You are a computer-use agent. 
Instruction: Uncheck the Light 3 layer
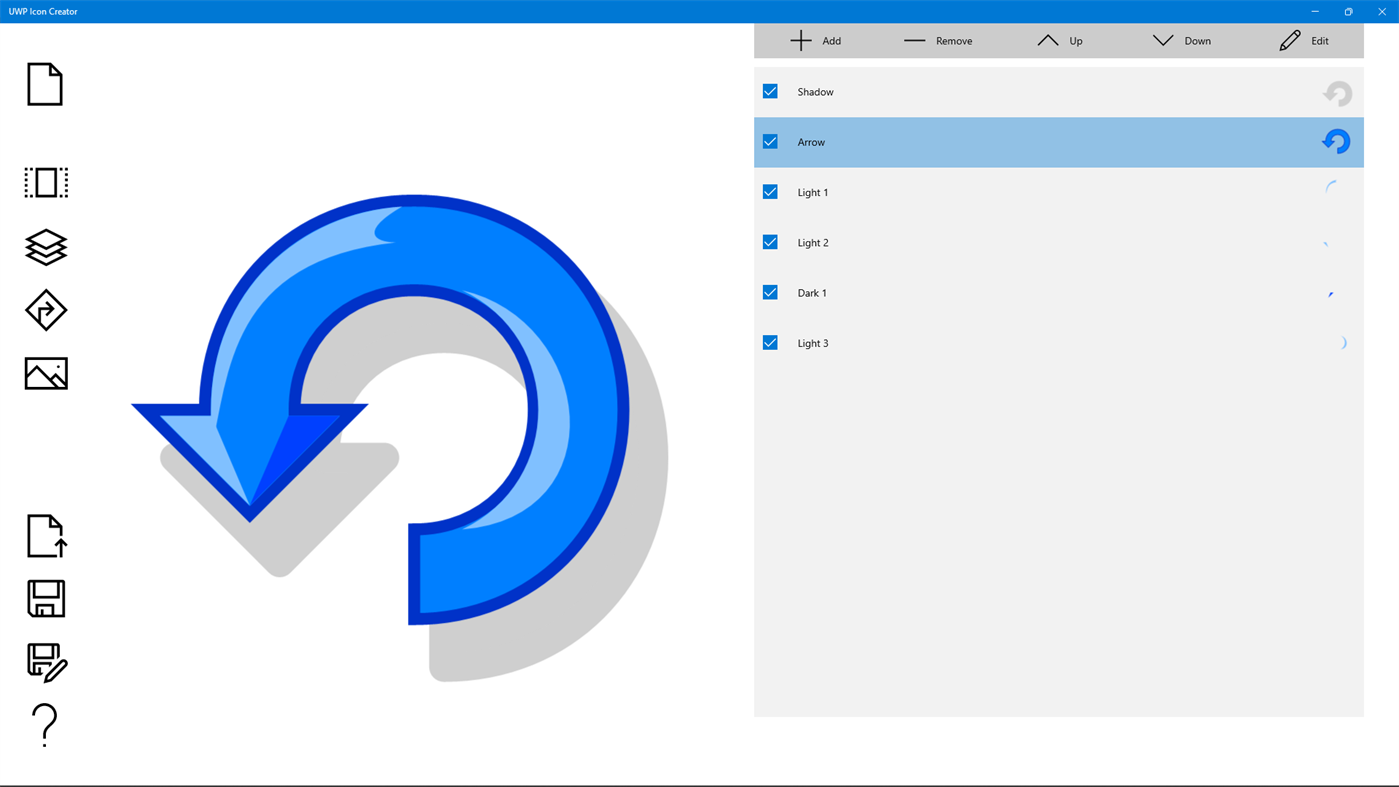pyautogui.click(x=769, y=341)
